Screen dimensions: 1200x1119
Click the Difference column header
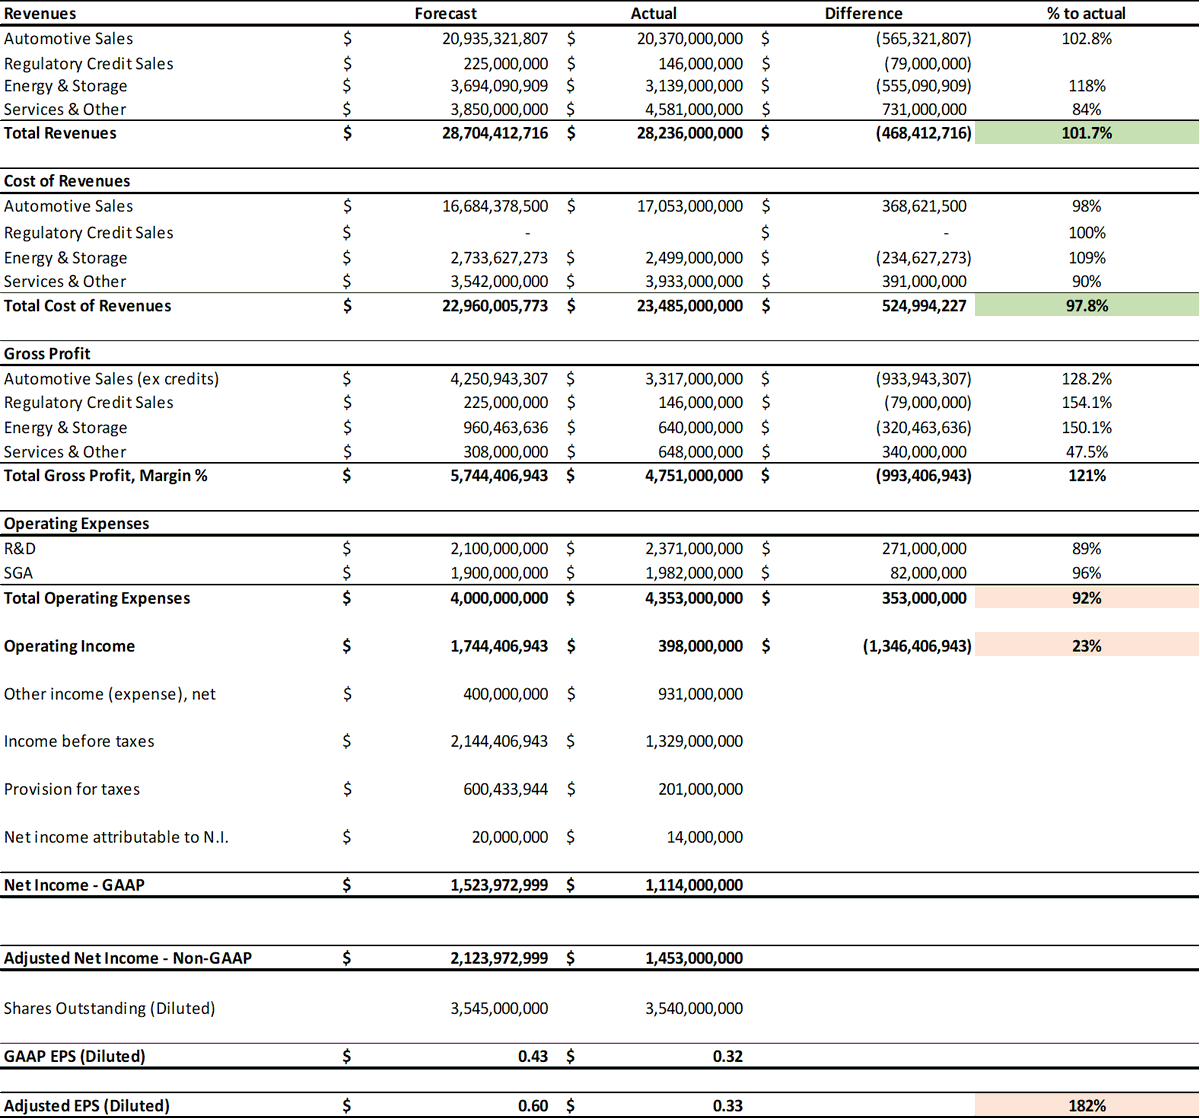(863, 14)
